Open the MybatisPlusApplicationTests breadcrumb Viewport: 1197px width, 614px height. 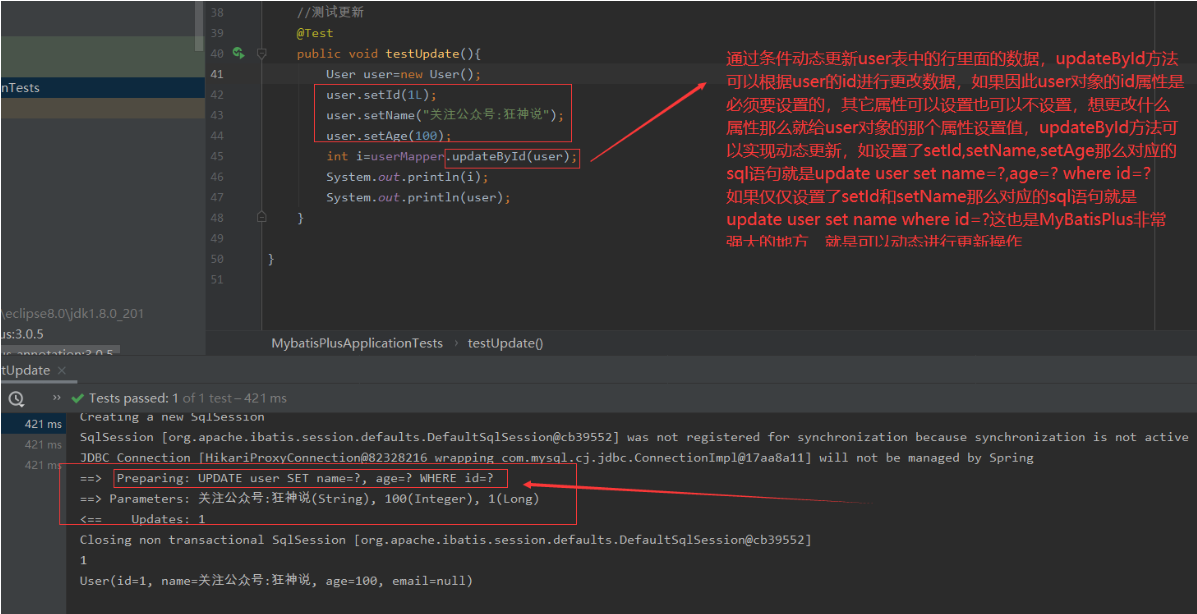point(358,342)
